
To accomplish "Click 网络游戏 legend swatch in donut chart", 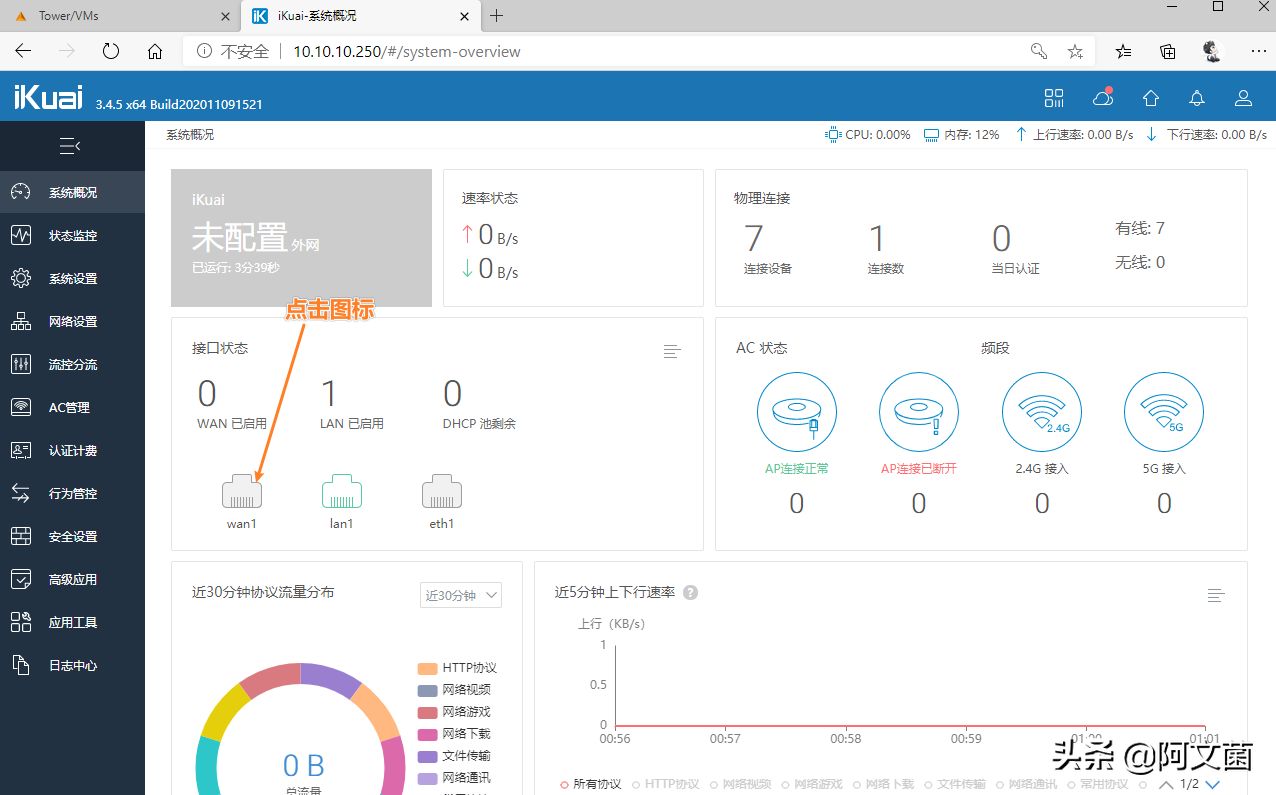I will (427, 712).
